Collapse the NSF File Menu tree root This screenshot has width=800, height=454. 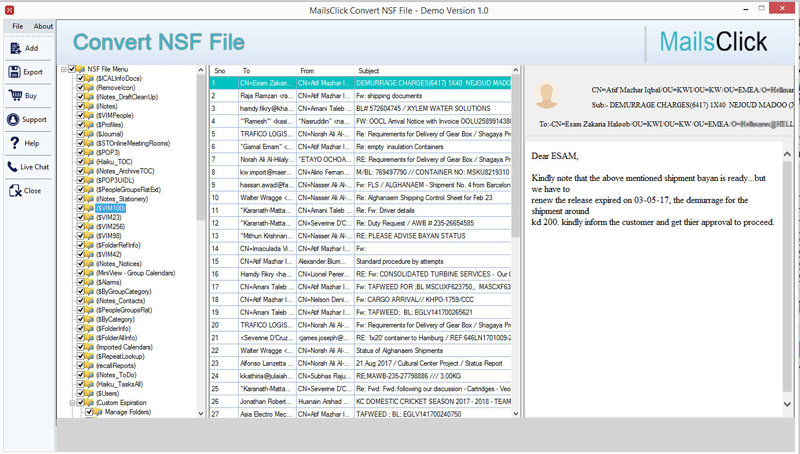63,69
